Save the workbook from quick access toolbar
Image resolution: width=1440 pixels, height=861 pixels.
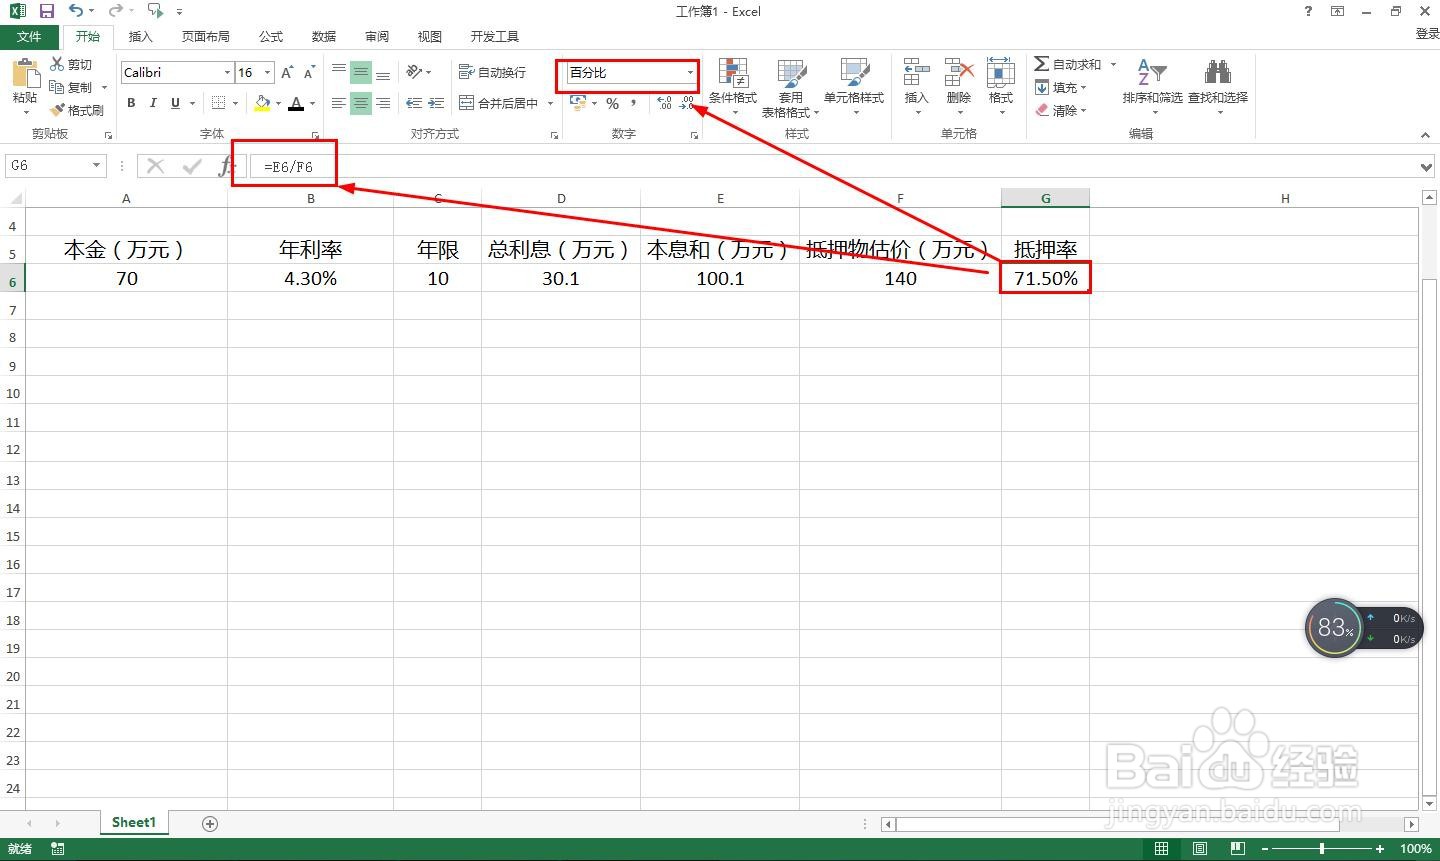pyautogui.click(x=47, y=11)
